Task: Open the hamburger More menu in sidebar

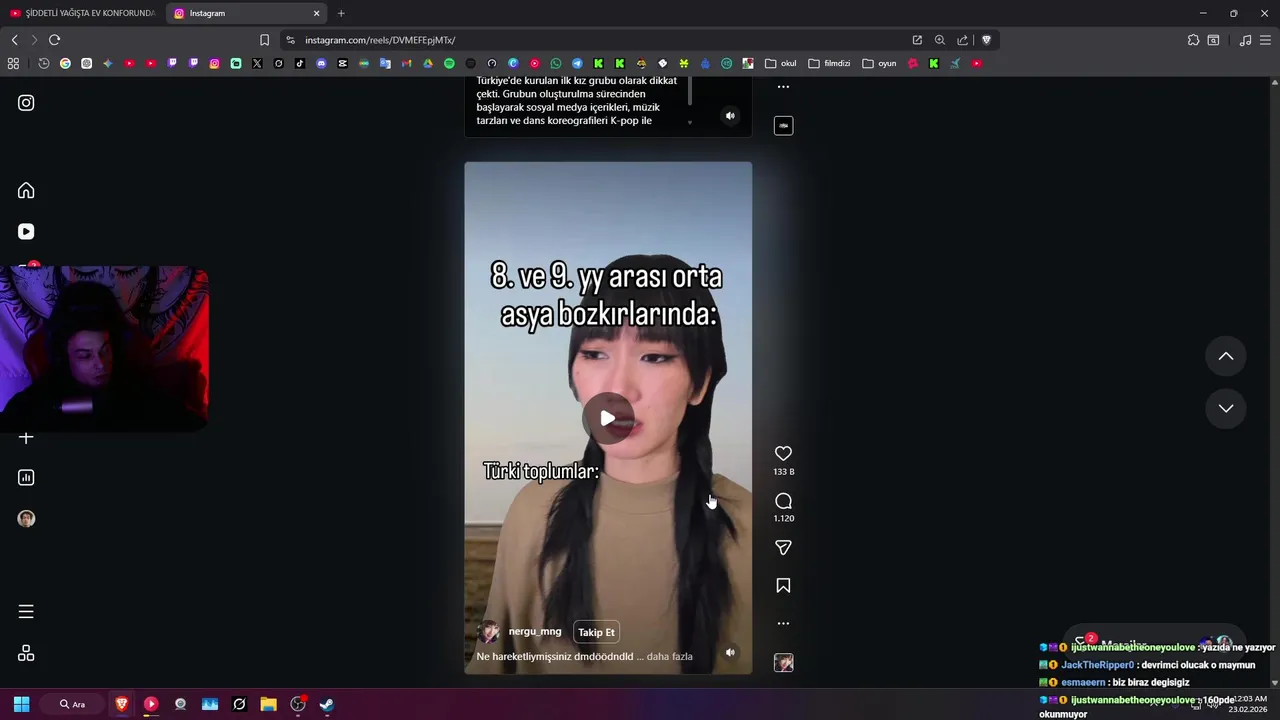Action: [x=26, y=611]
